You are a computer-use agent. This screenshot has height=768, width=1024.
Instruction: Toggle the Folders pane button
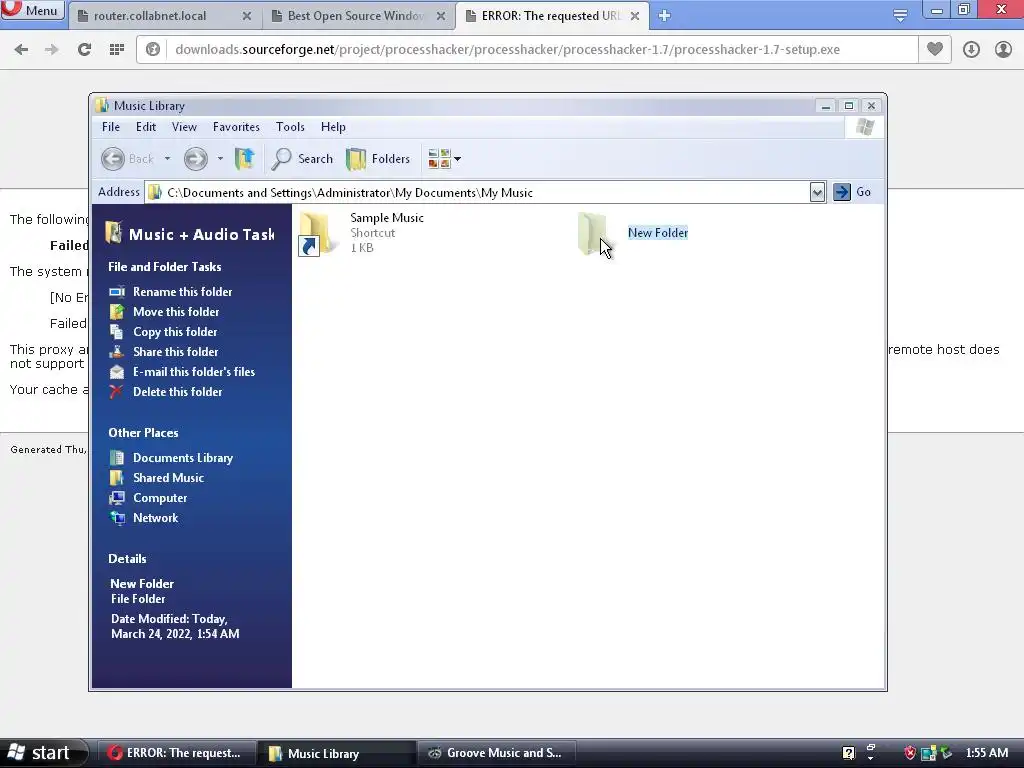tap(377, 159)
